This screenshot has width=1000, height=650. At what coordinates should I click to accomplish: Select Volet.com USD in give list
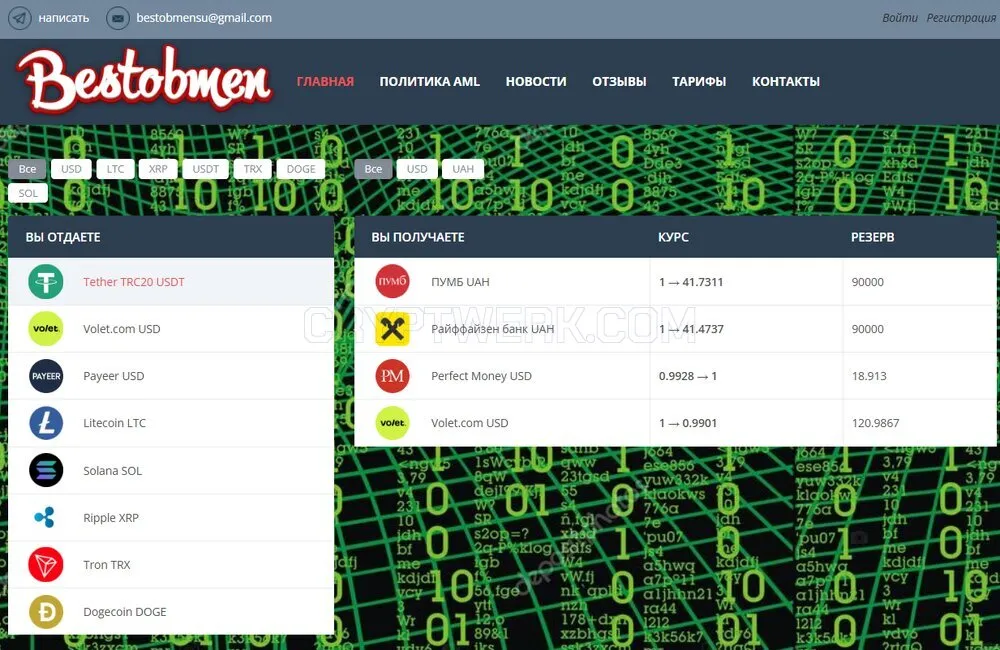coord(171,329)
